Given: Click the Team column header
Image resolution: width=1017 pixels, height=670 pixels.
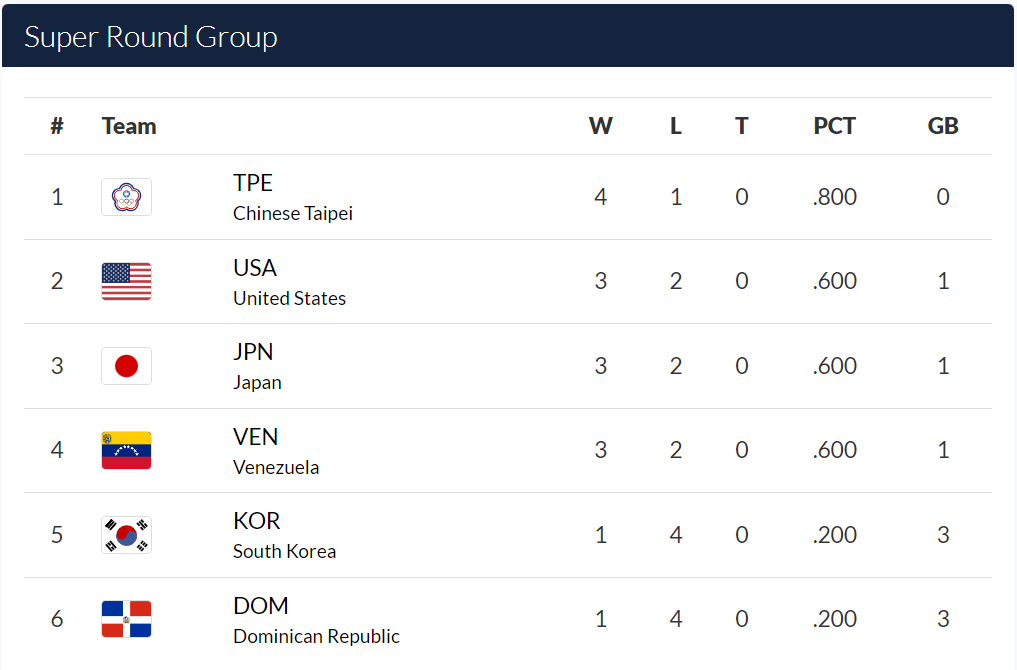Looking at the screenshot, I should tap(129, 126).
